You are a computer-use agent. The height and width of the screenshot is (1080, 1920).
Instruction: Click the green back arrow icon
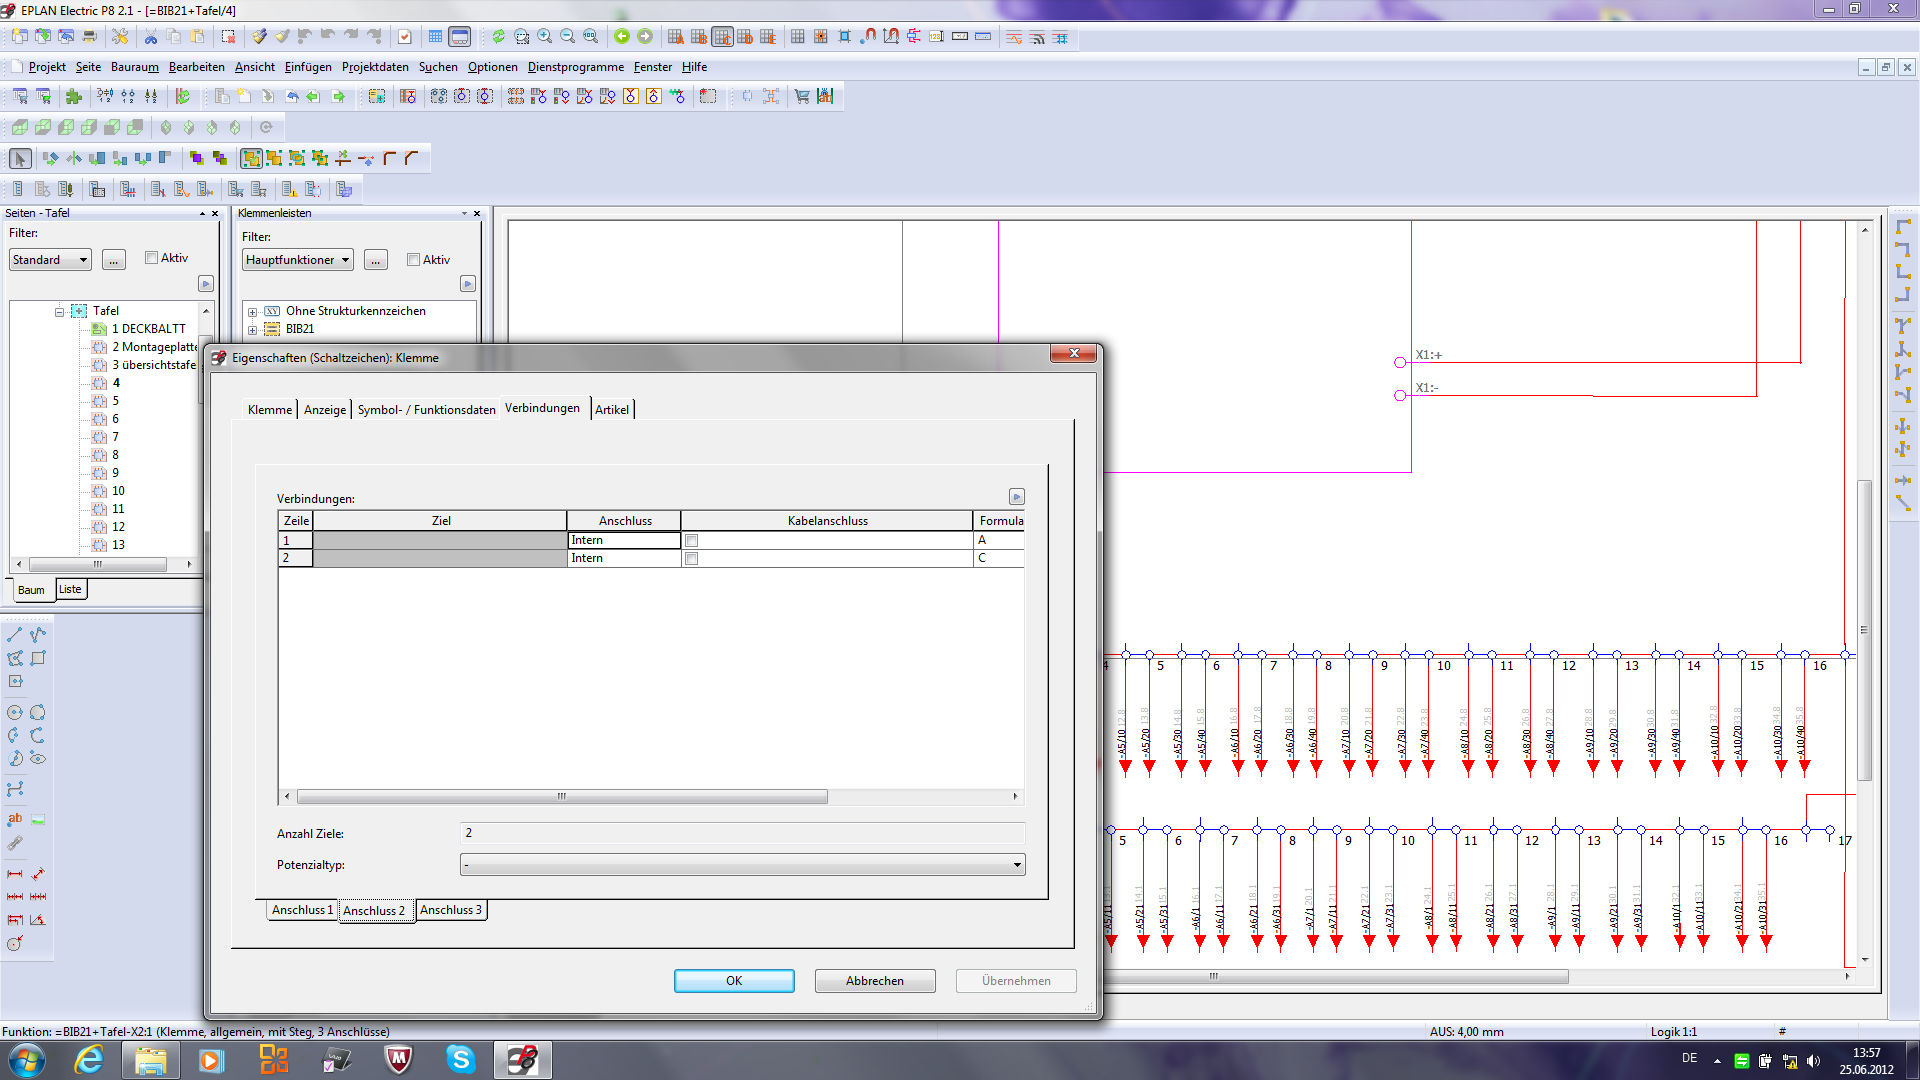click(622, 37)
